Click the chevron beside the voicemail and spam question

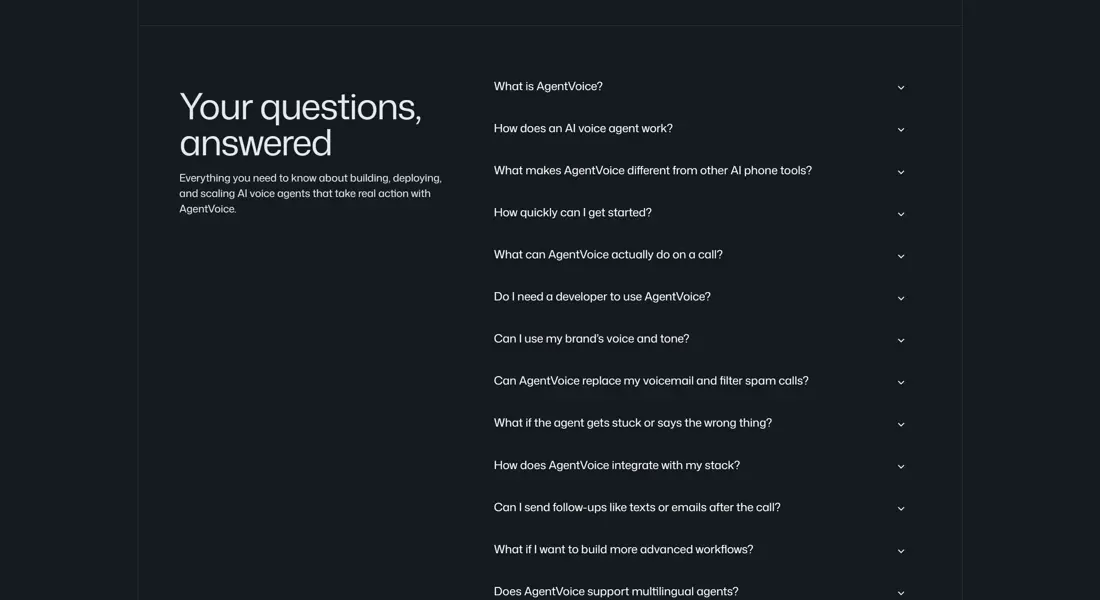(900, 381)
